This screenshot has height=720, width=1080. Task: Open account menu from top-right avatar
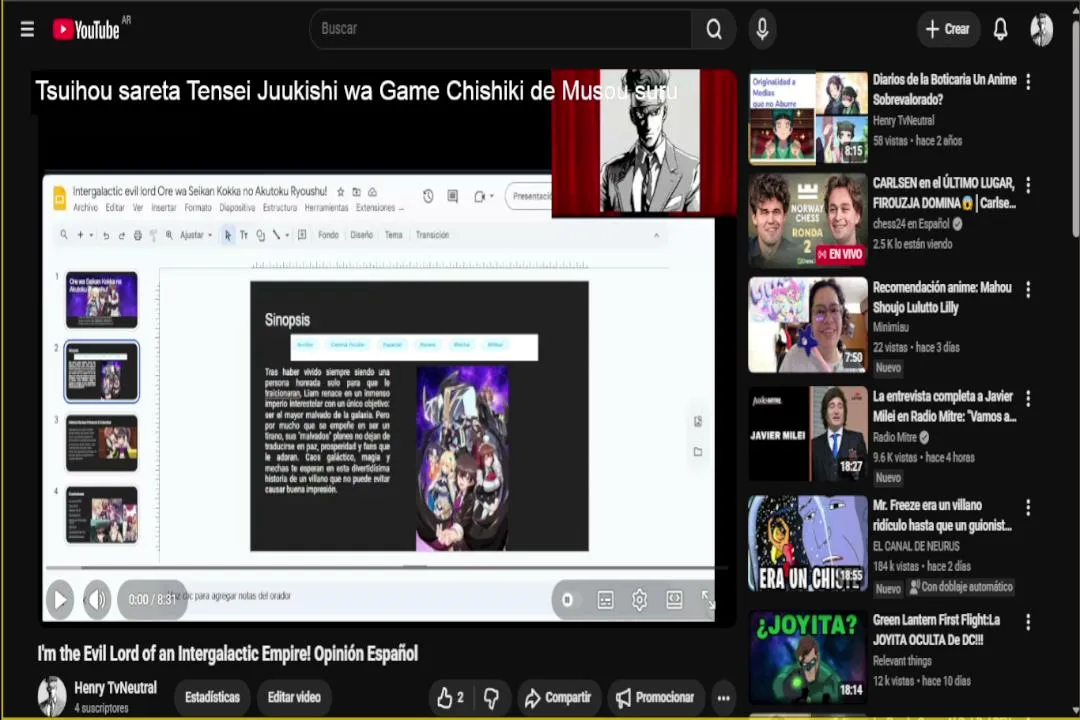tap(1041, 30)
